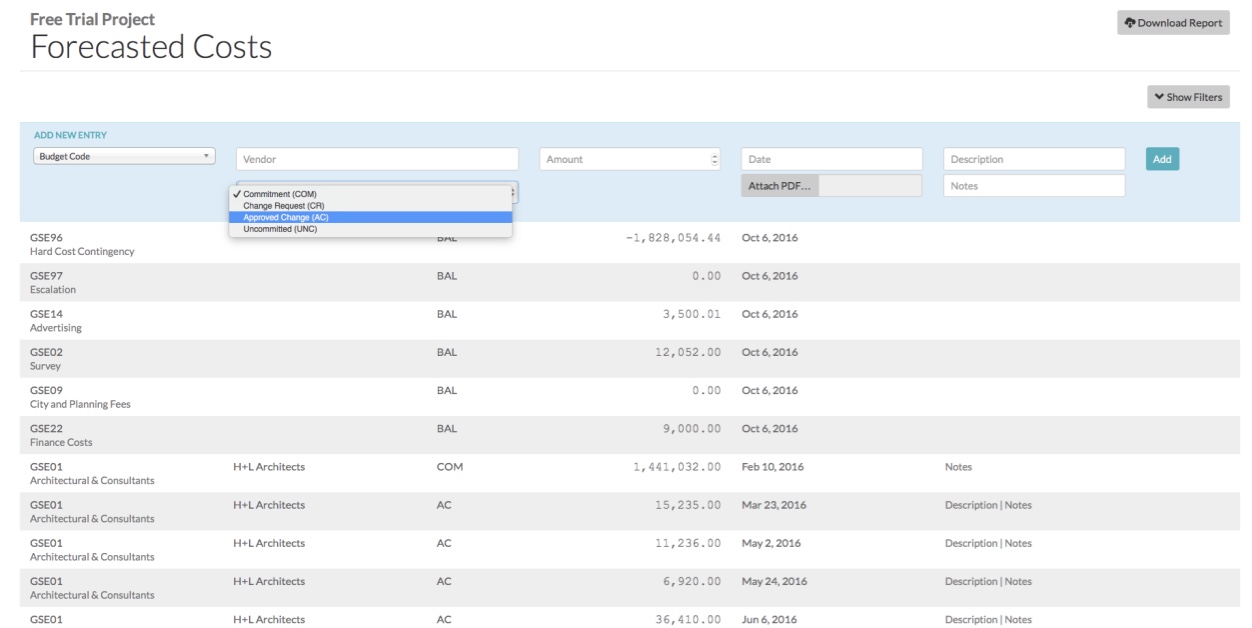Viewport: 1252px width, 628px height.
Task: Click the Download Report button
Action: 1173,23
